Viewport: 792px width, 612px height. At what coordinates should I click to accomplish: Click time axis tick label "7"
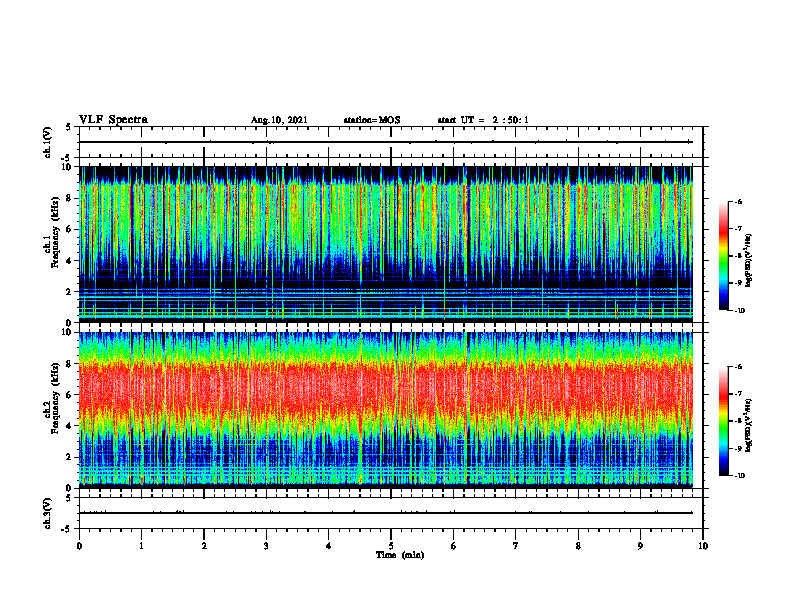click(516, 546)
